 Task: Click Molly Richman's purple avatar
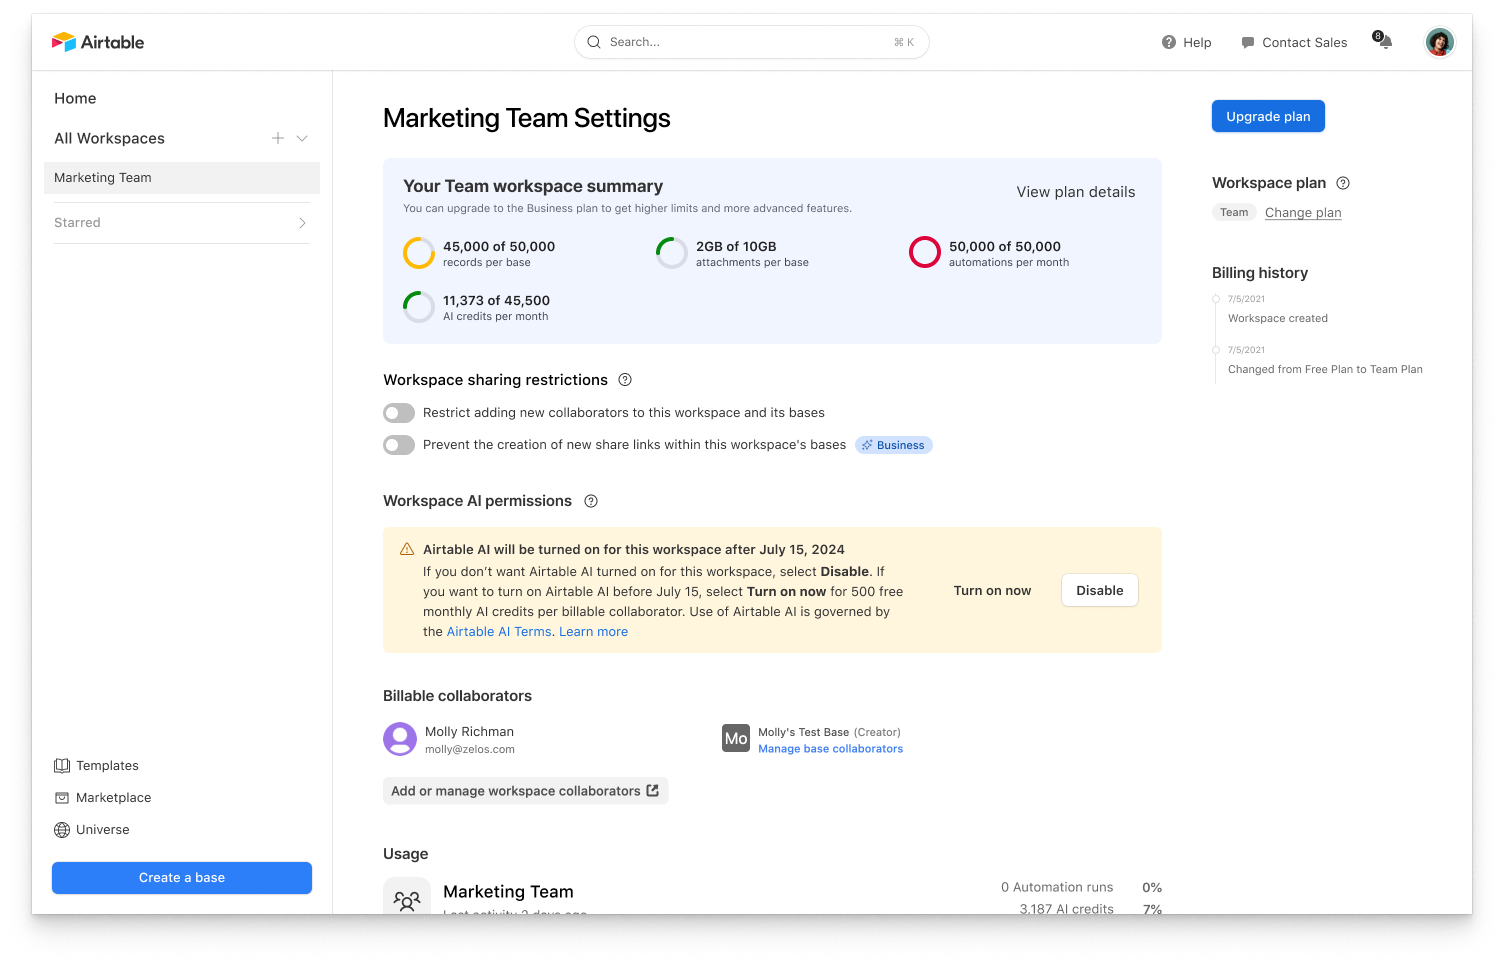[400, 739]
